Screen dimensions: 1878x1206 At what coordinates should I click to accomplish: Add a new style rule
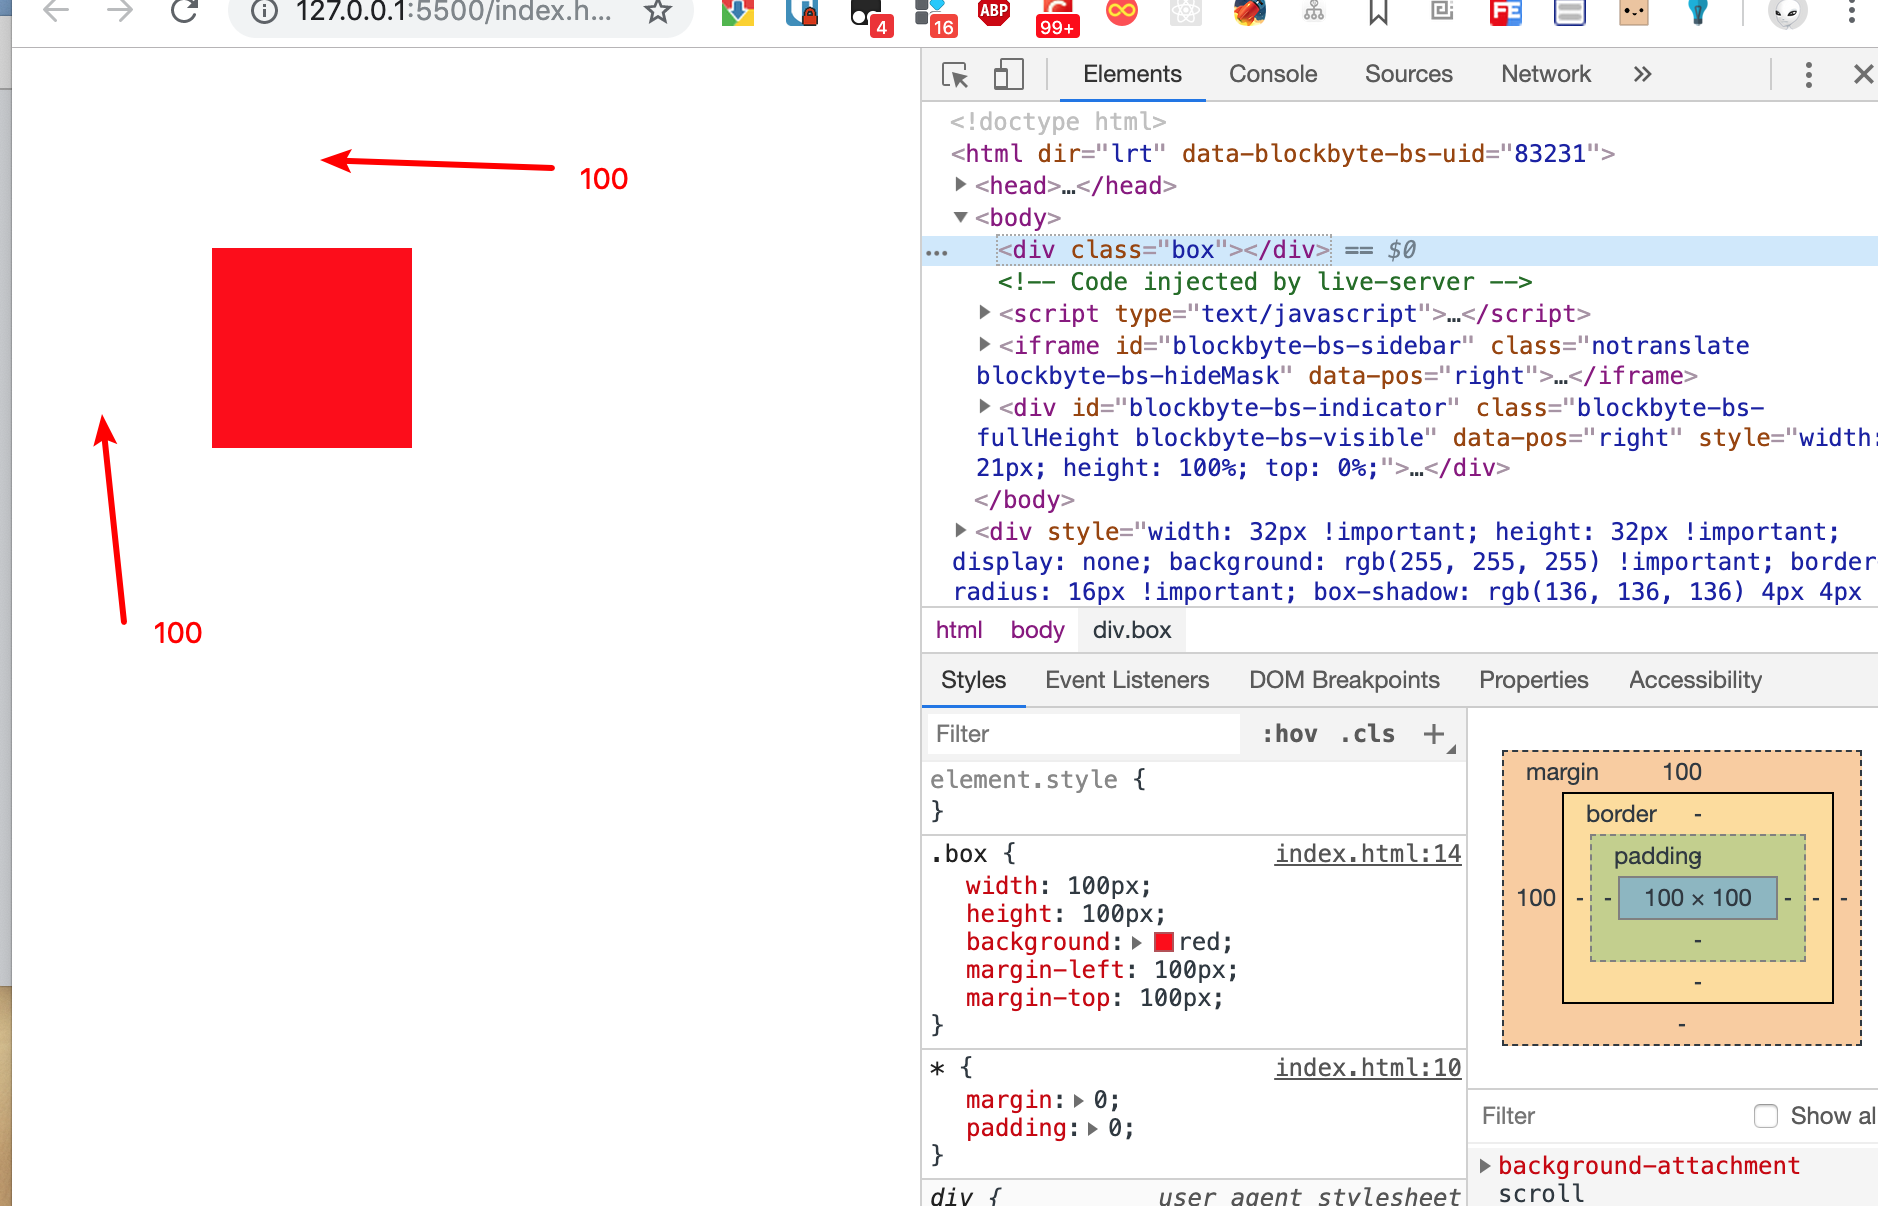pyautogui.click(x=1434, y=734)
